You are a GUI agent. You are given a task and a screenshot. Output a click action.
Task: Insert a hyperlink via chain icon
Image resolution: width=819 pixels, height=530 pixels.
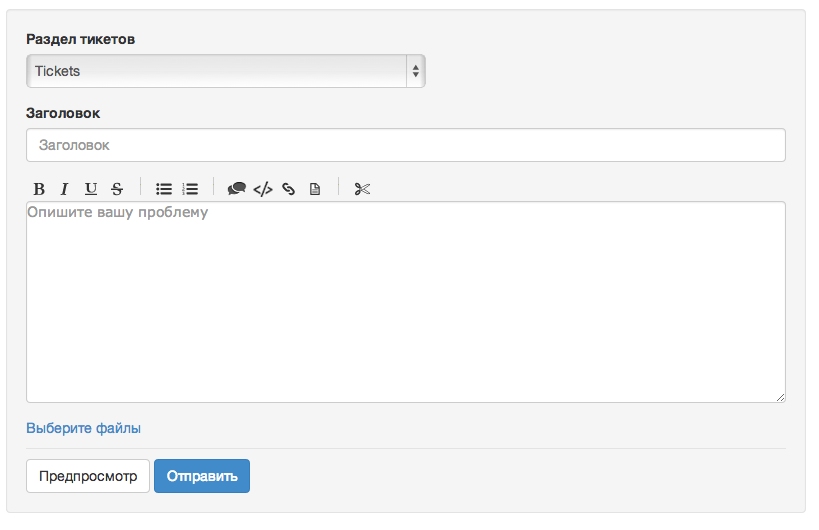click(289, 188)
